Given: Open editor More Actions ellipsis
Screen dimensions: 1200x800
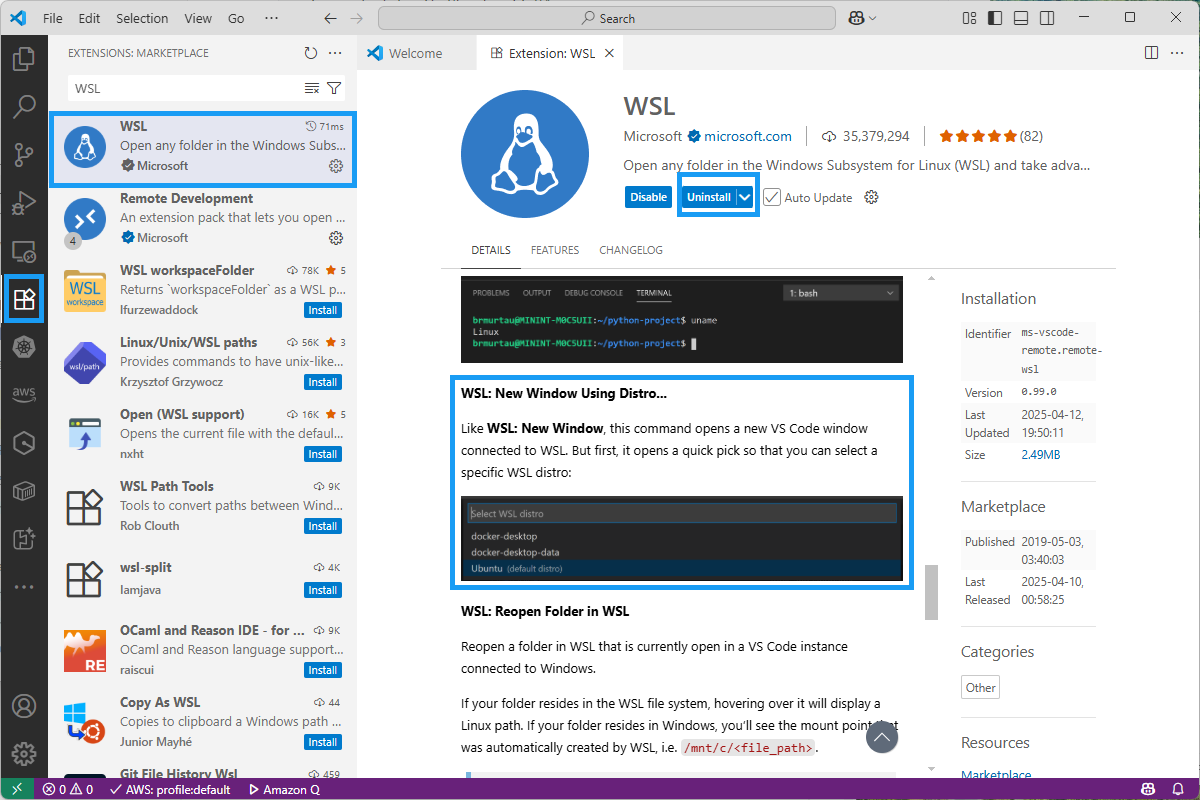Looking at the screenshot, I should [x=1177, y=53].
